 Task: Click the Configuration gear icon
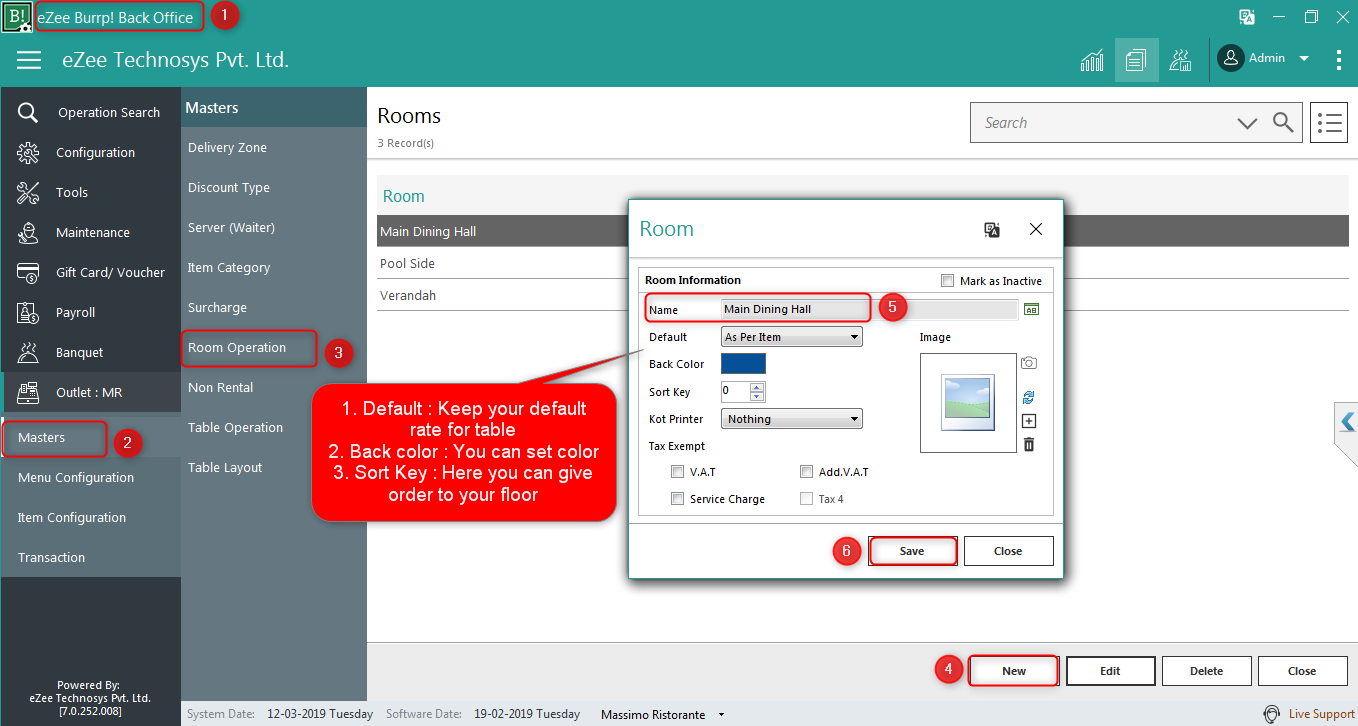point(28,152)
